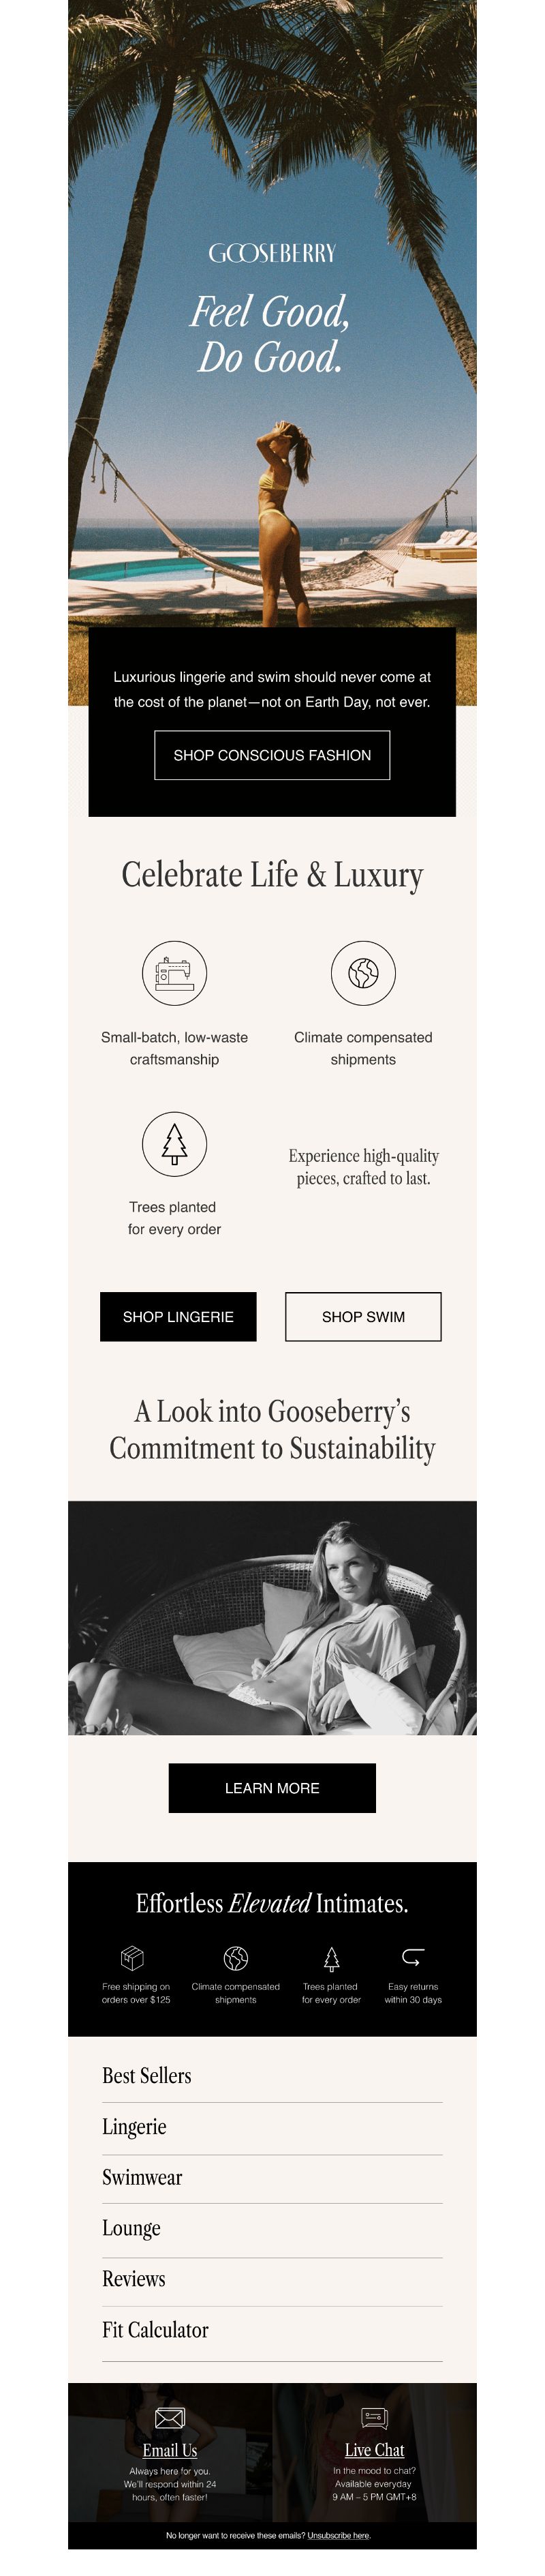Click the small globe icon in black banner
The height and width of the screenshot is (2576, 545).
(236, 1957)
